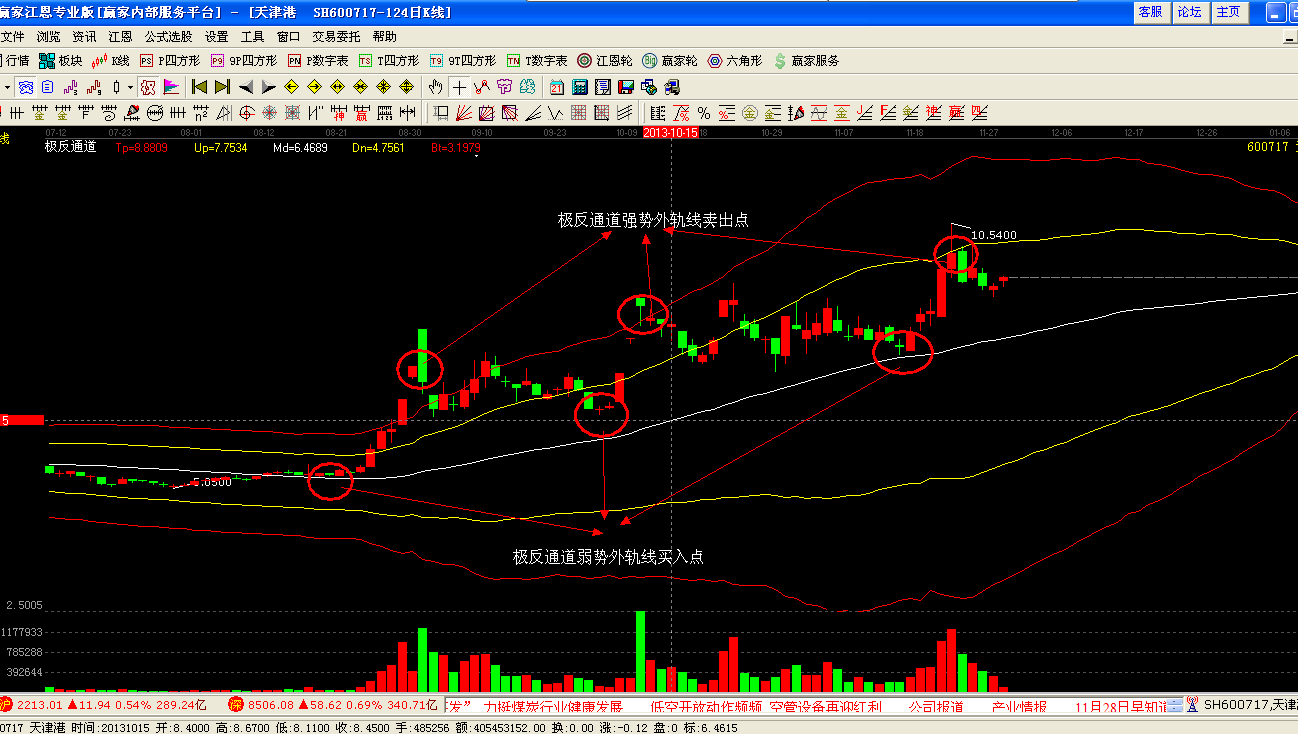
Task: Click the 客服 customer service button
Action: (x=1150, y=12)
